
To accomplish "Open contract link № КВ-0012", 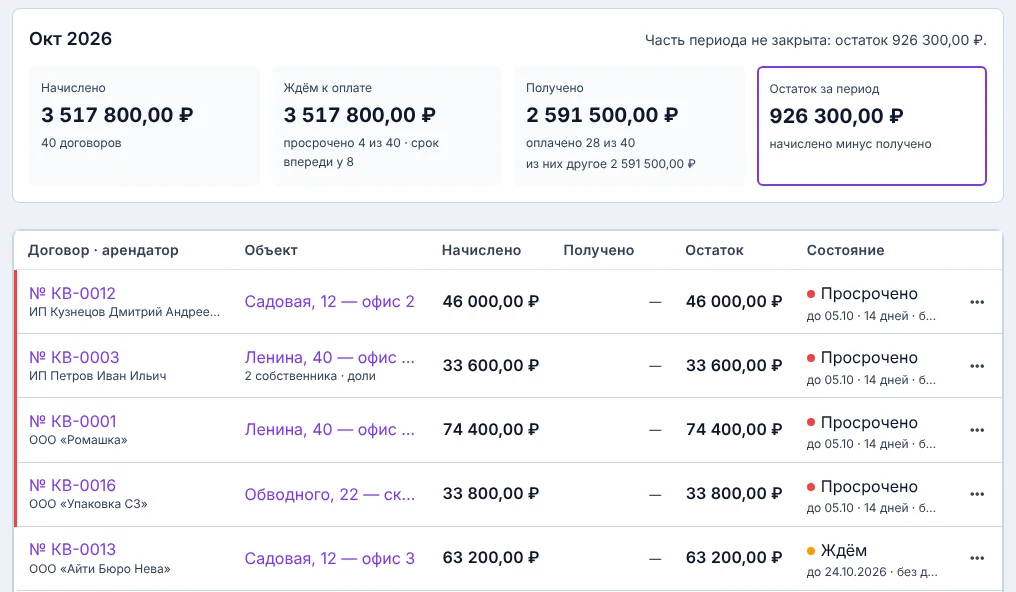I will click(72, 293).
